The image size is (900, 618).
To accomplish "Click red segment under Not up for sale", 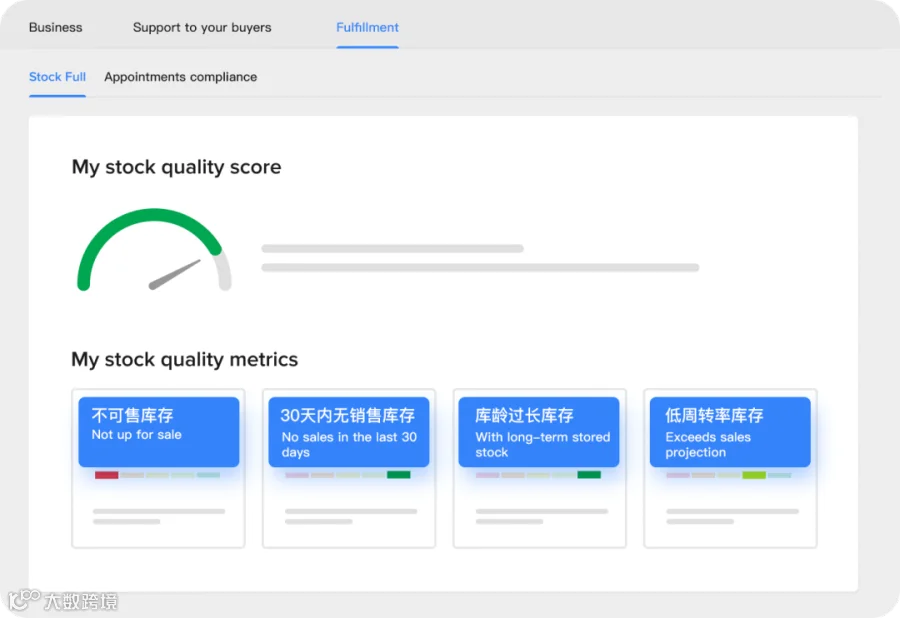I will (107, 475).
